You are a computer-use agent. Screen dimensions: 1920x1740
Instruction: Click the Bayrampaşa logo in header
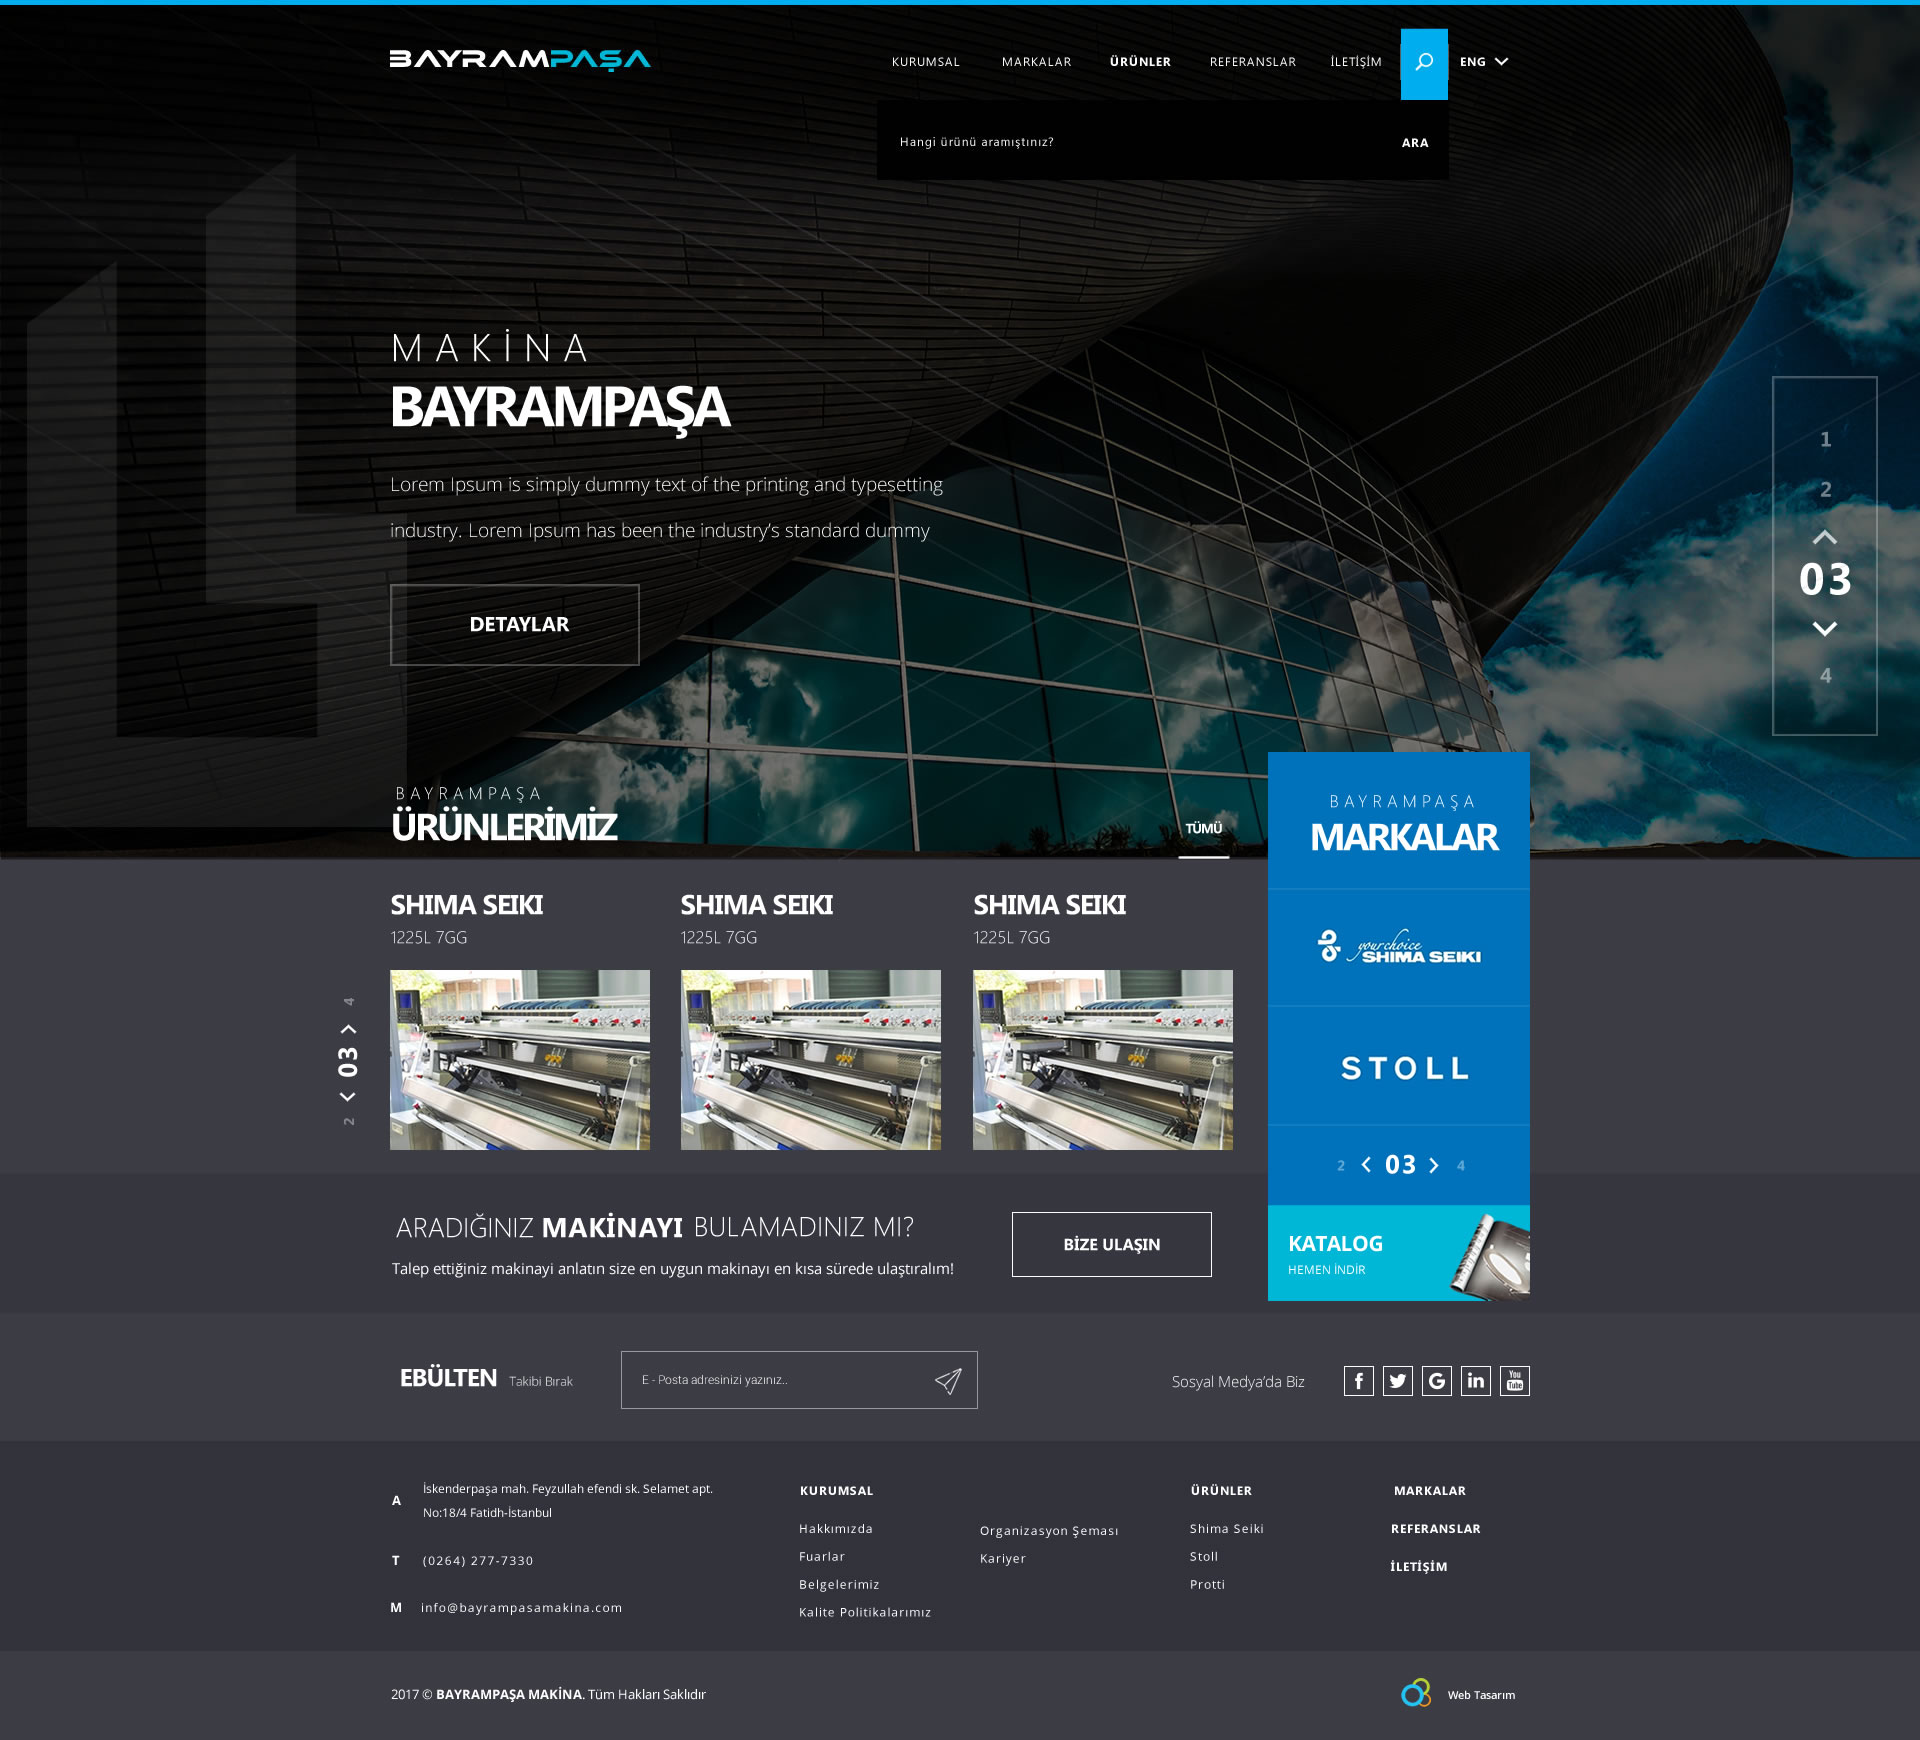pyautogui.click(x=520, y=60)
